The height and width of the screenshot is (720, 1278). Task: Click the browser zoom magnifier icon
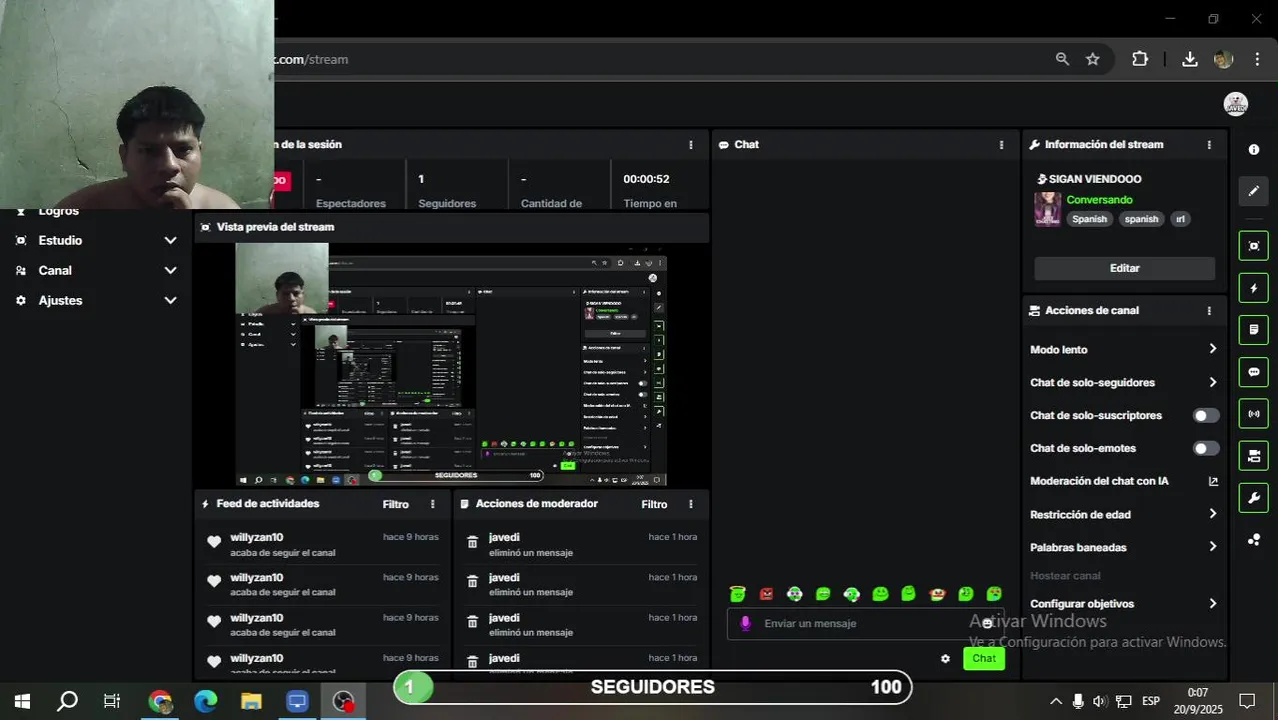pyautogui.click(x=1062, y=59)
